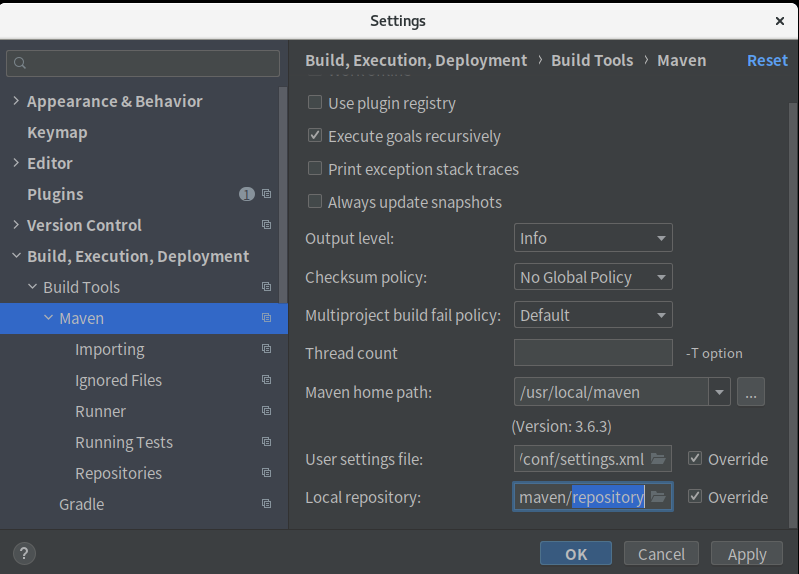Click Build Tools in the breadcrumb
This screenshot has width=799, height=574.
click(x=592, y=61)
